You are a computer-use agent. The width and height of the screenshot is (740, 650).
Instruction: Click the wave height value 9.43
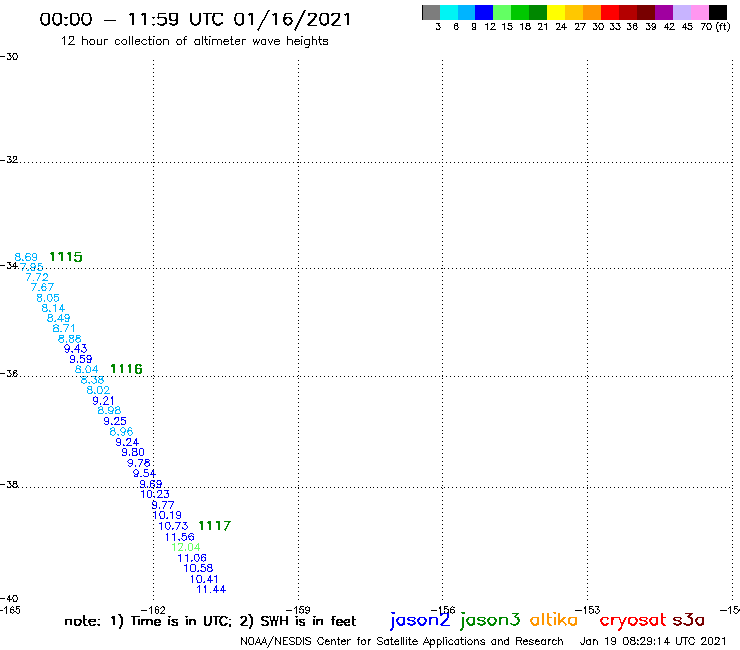[76, 348]
